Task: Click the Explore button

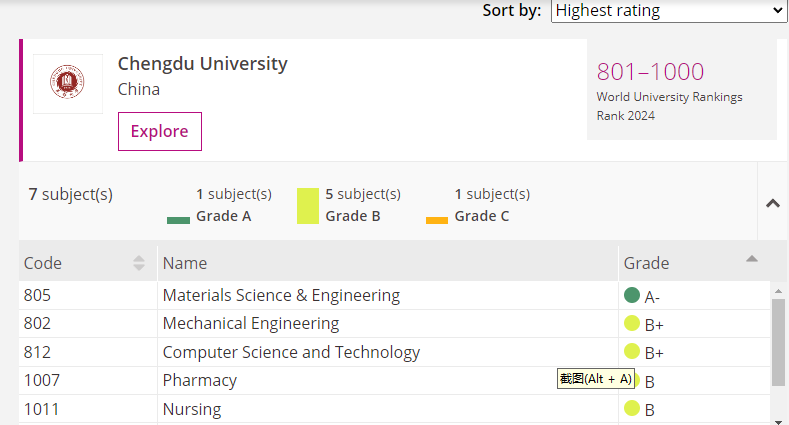Action: [160, 131]
